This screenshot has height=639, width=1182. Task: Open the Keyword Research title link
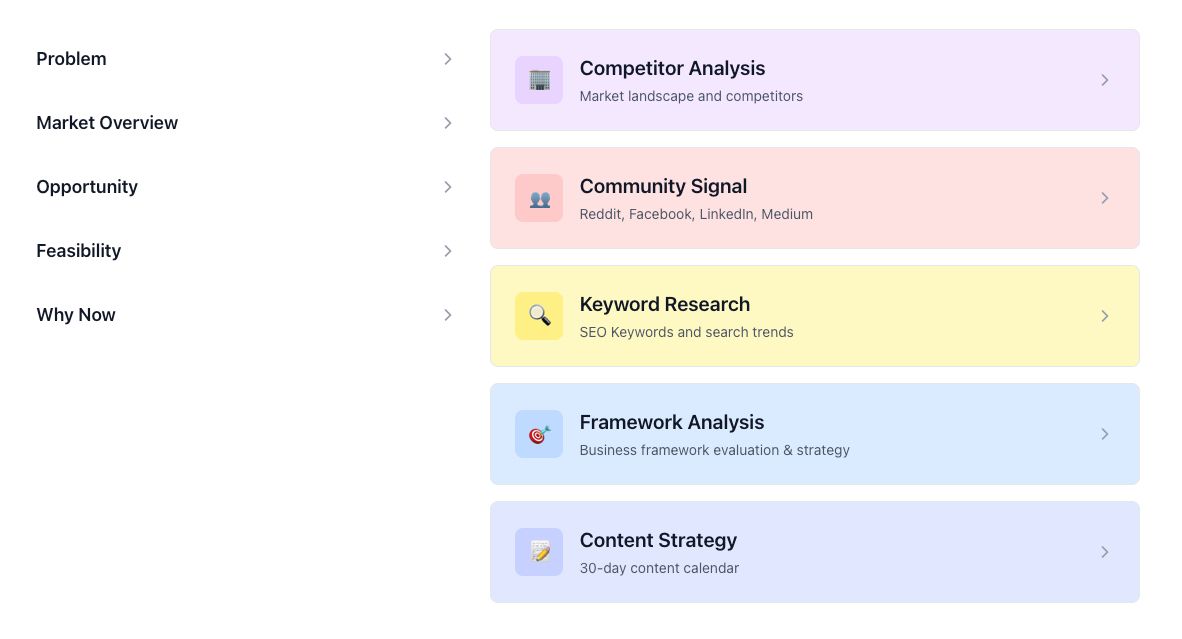coord(665,304)
